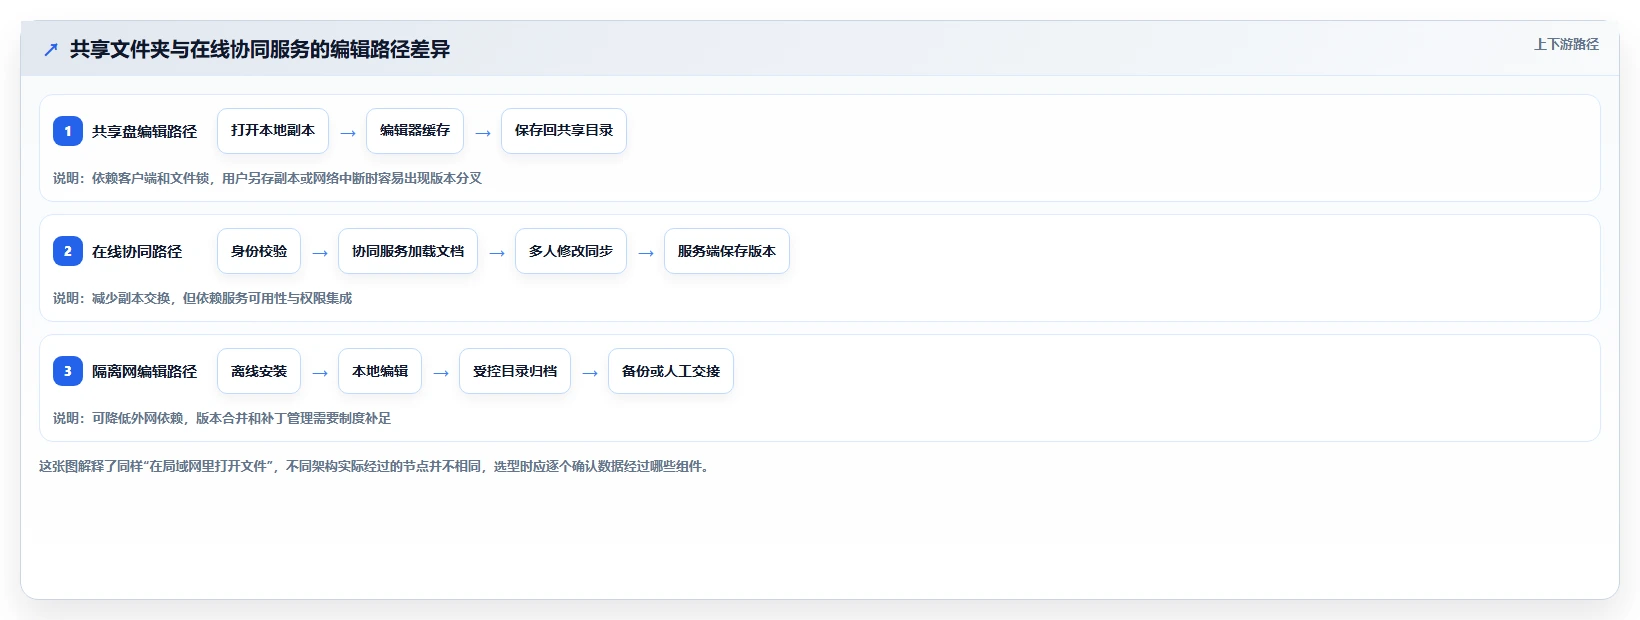Click the 本地编辑 step box
Viewport: 1640px width, 620px height.
coord(380,371)
